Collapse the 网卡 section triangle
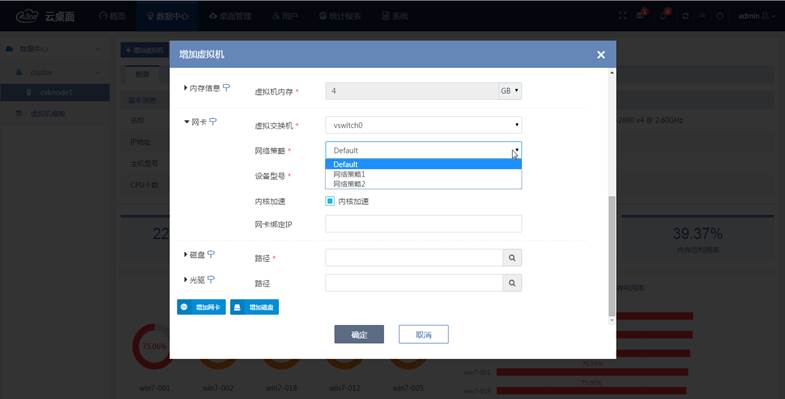 [187, 122]
